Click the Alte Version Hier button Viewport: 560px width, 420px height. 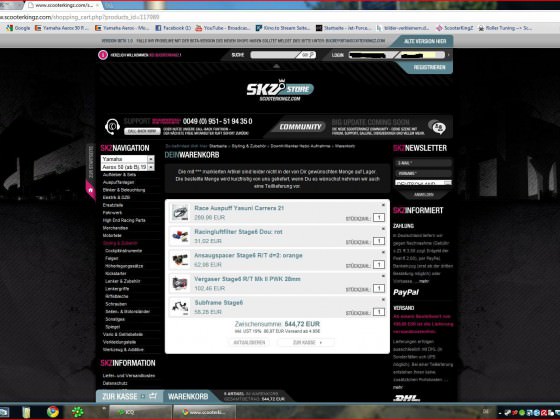pos(425,41)
